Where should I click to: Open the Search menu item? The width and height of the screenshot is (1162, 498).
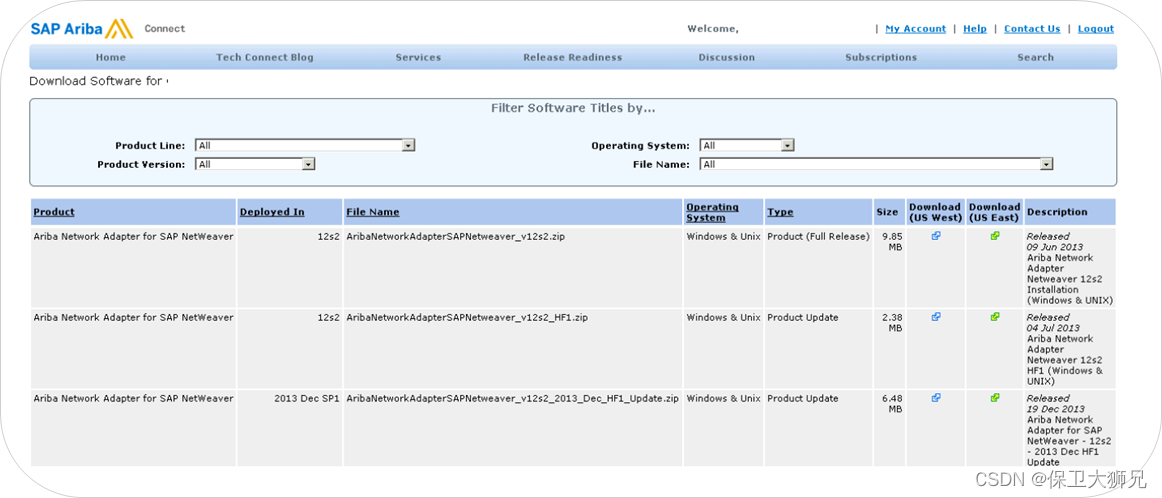1035,57
